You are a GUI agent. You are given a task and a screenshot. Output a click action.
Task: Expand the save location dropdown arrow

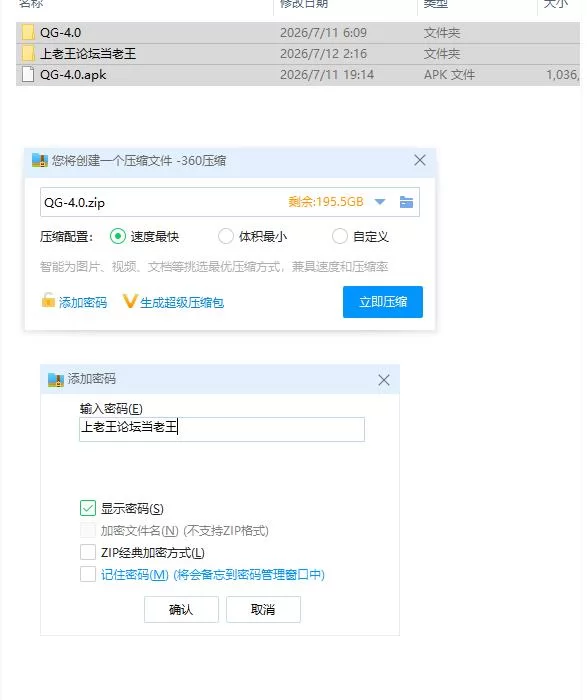[380, 202]
